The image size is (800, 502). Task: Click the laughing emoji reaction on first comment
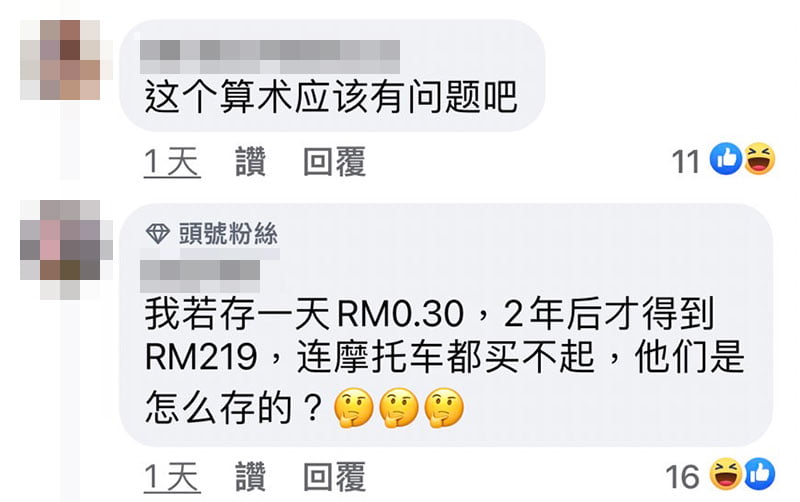(x=760, y=159)
